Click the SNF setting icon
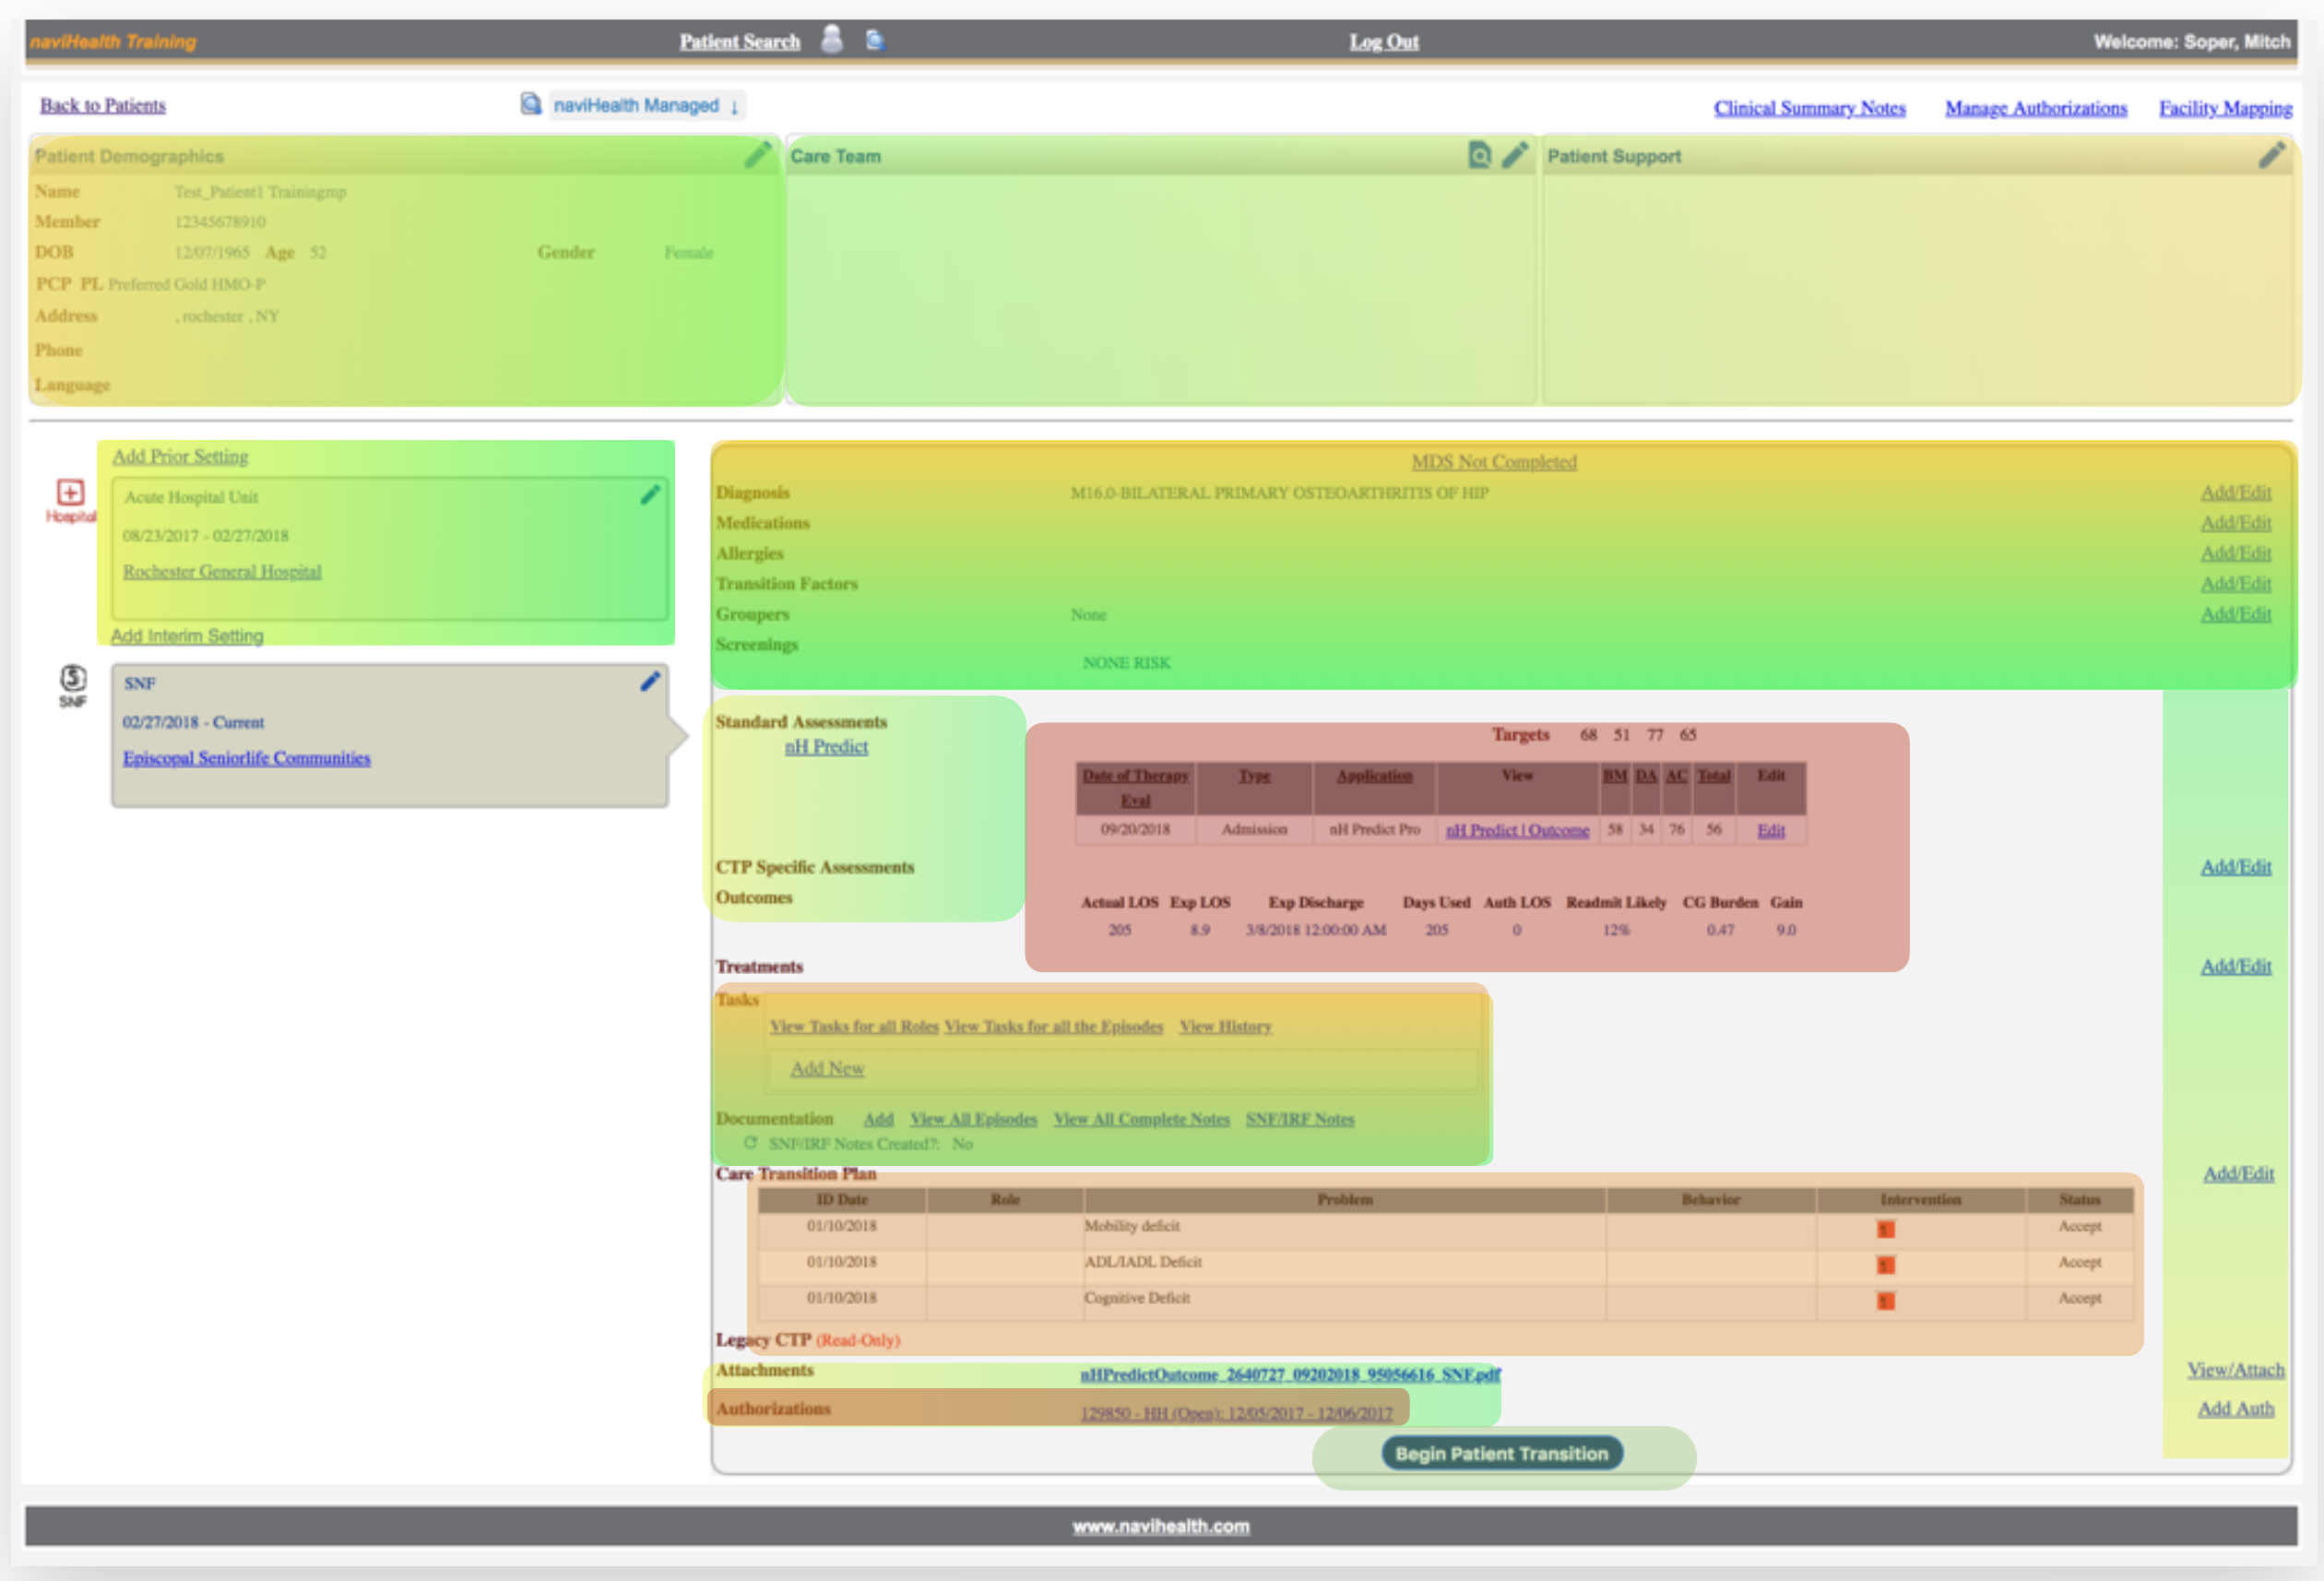The image size is (2324, 1581). pos(72,686)
